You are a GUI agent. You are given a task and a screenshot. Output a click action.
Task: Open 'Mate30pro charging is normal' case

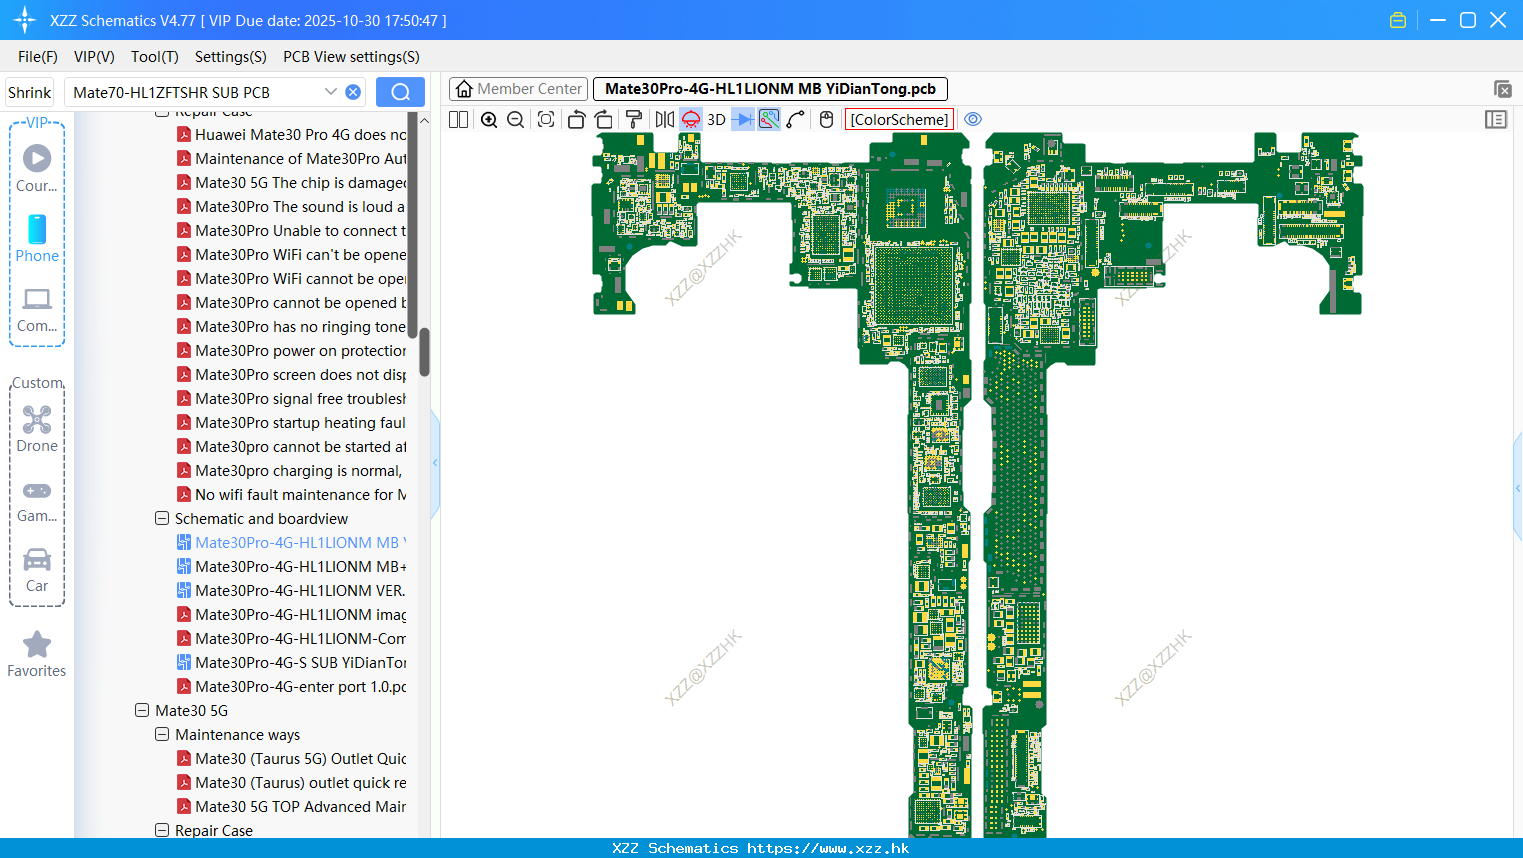(291, 470)
